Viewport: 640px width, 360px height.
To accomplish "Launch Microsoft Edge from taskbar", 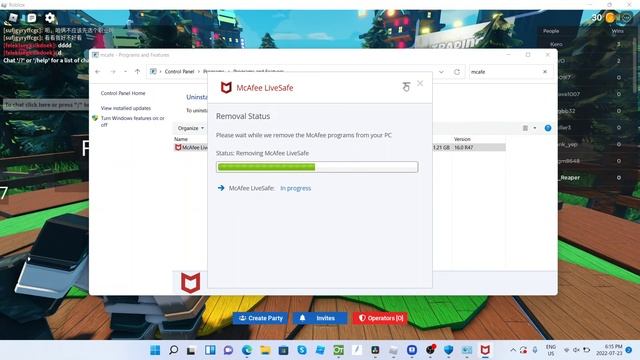I will [x=247, y=350].
